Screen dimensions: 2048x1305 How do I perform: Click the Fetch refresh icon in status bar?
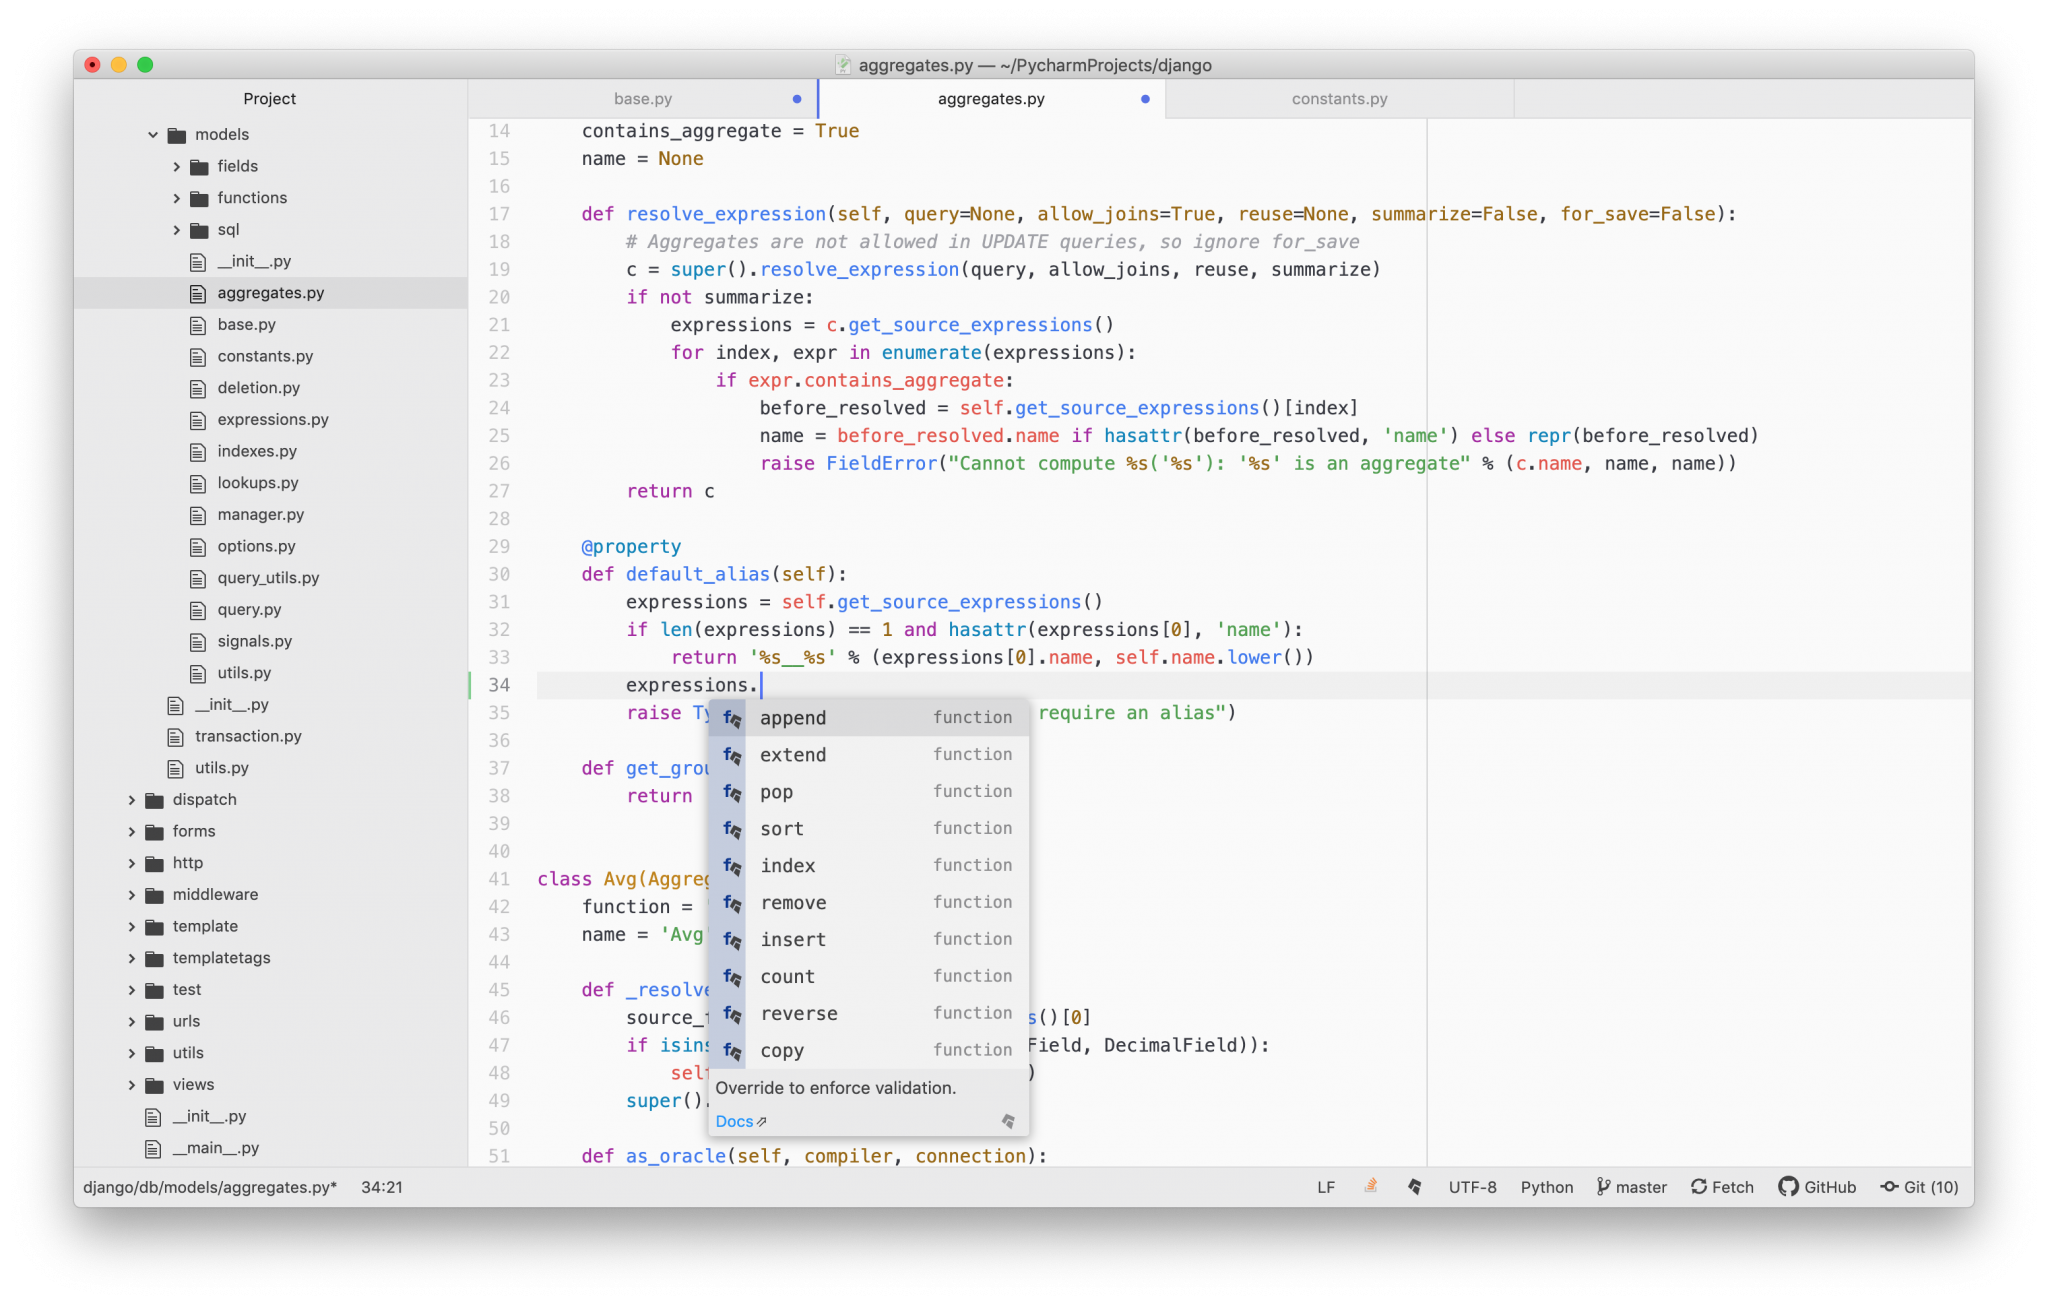tap(1699, 1187)
